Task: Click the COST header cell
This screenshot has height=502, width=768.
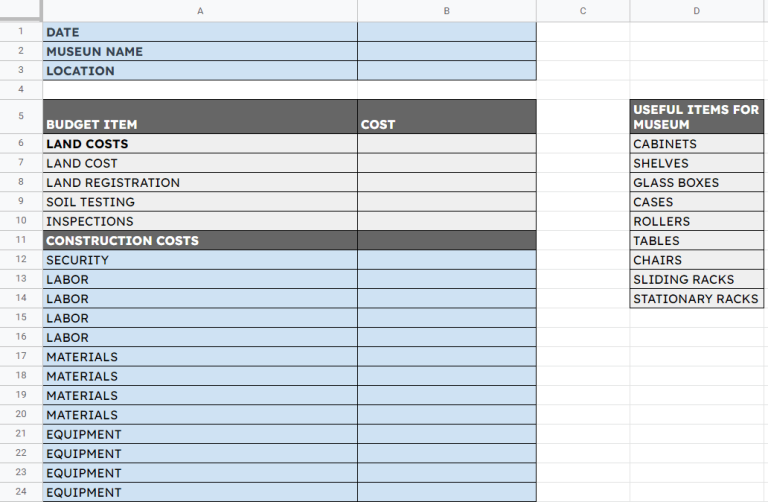Action: [447, 117]
